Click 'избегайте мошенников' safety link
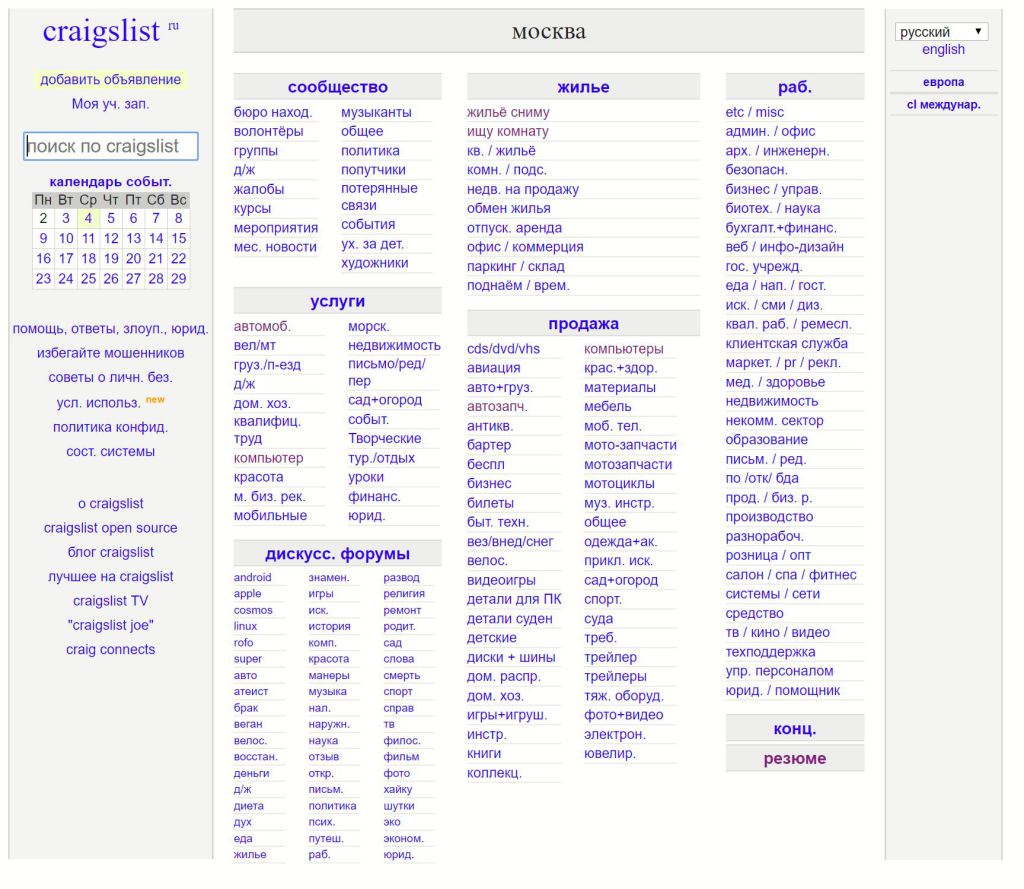The image size is (1024, 889). tap(110, 353)
